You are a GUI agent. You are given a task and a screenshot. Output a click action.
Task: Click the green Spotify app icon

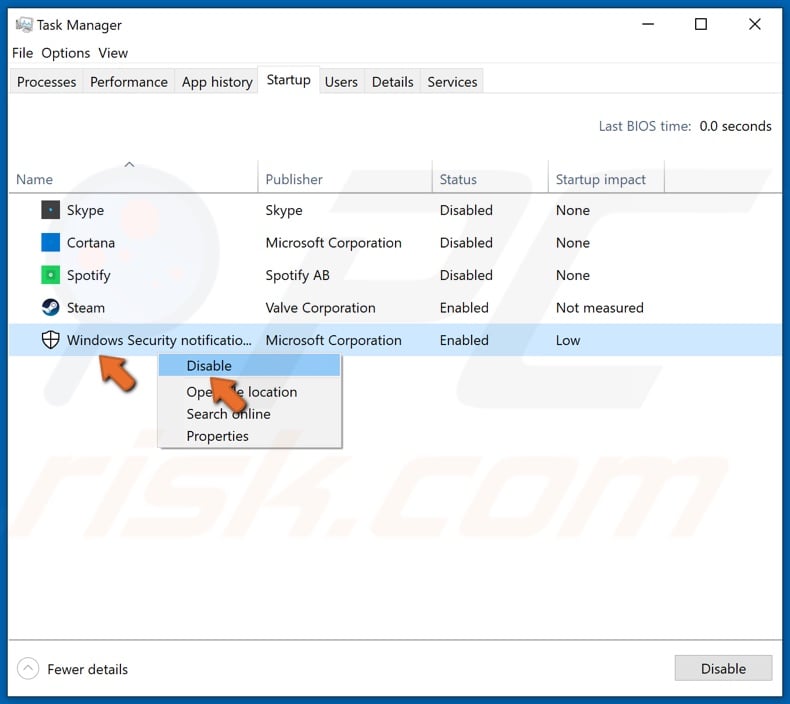point(50,275)
